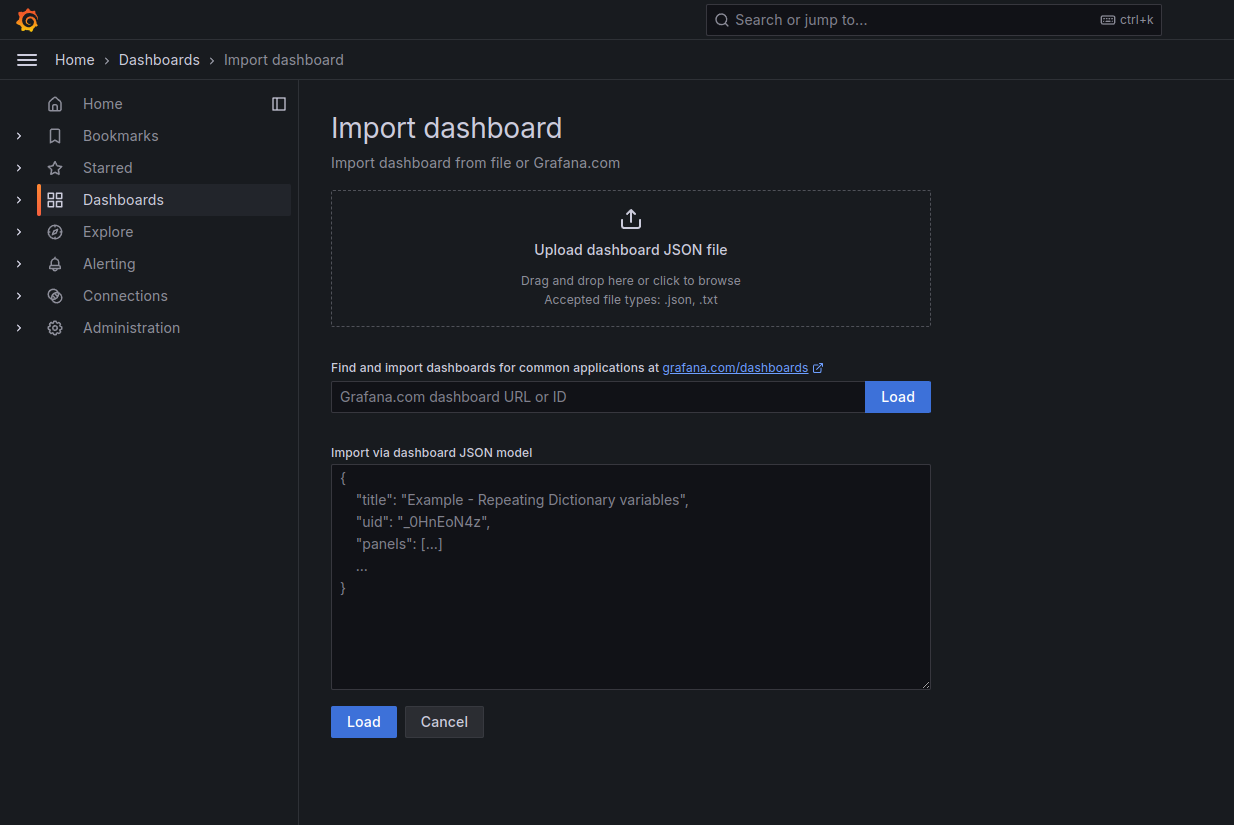Click the Grafana logo icon
1234x825 pixels.
pos(28,20)
